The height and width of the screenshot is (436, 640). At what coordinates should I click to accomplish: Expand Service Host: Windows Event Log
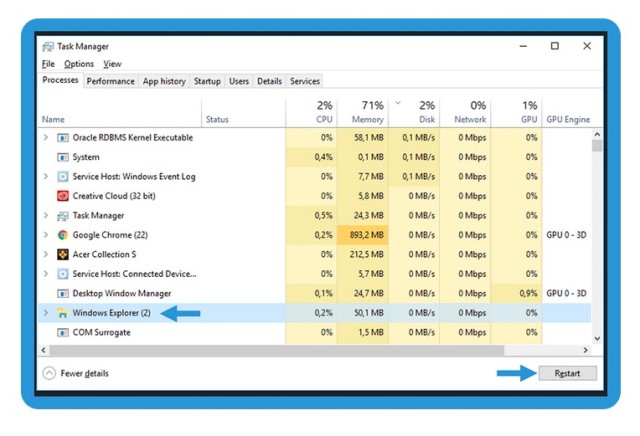point(46,176)
